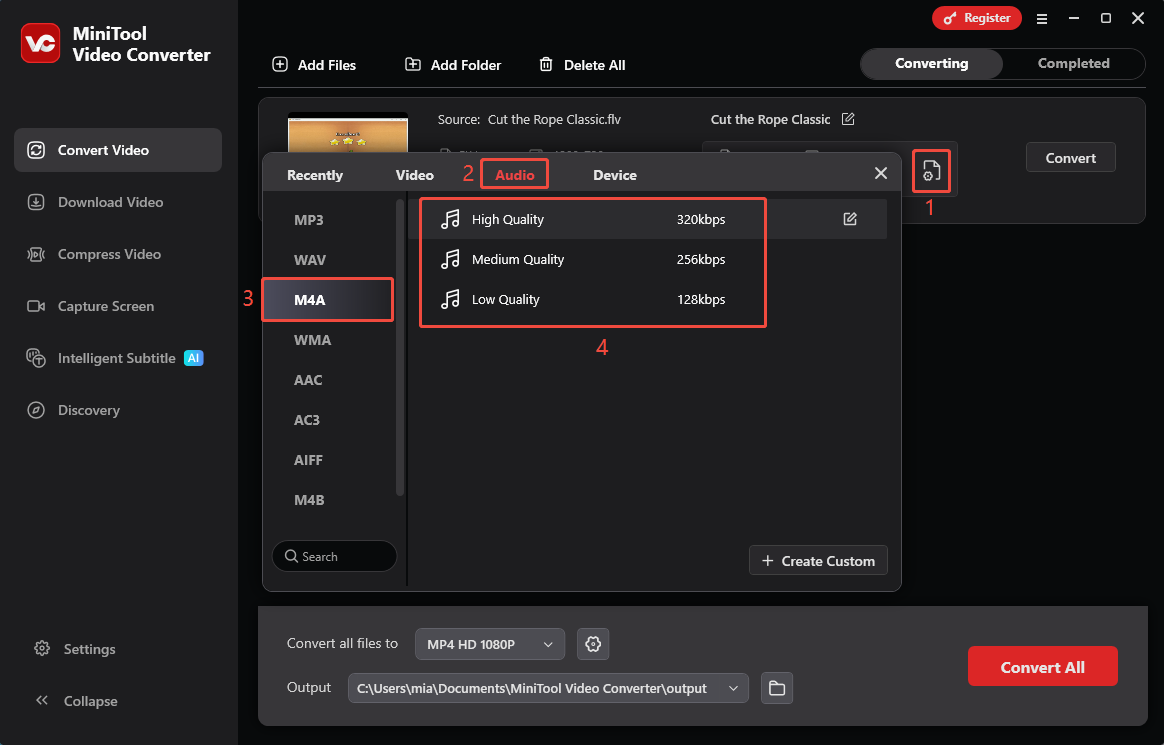Viewport: 1164px width, 745px height.
Task: Open the Download Video section
Action: coord(106,202)
